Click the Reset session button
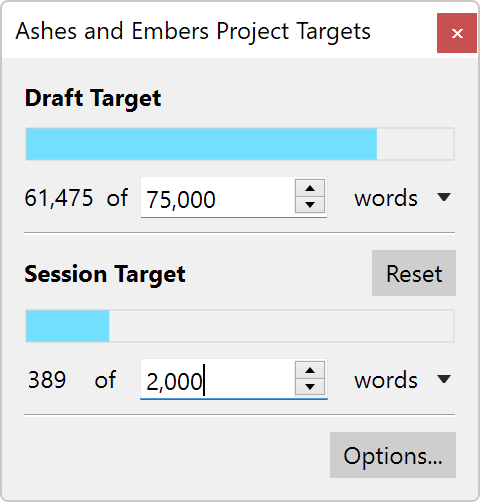The height and width of the screenshot is (502, 480). coord(414,273)
